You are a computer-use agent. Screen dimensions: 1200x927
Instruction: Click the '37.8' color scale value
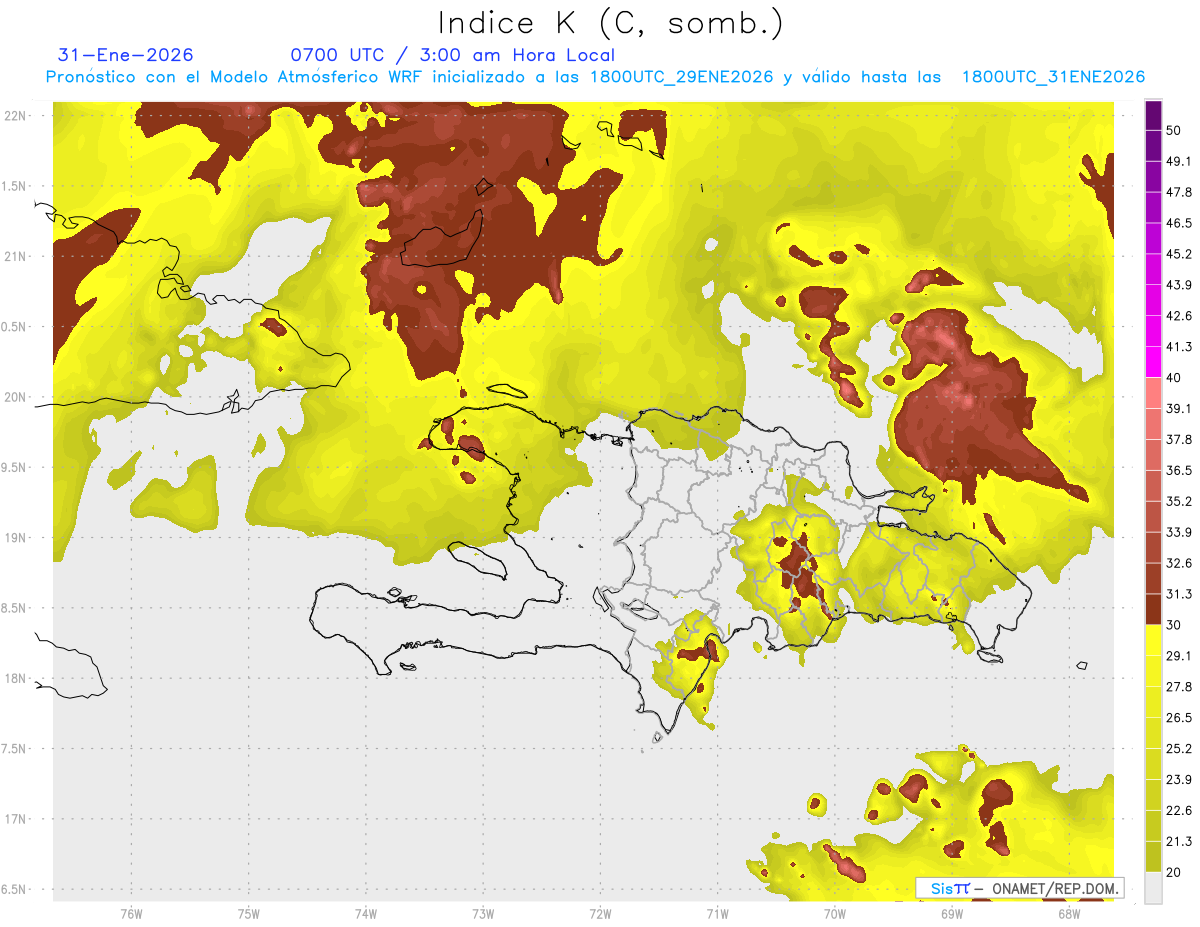(1179, 439)
